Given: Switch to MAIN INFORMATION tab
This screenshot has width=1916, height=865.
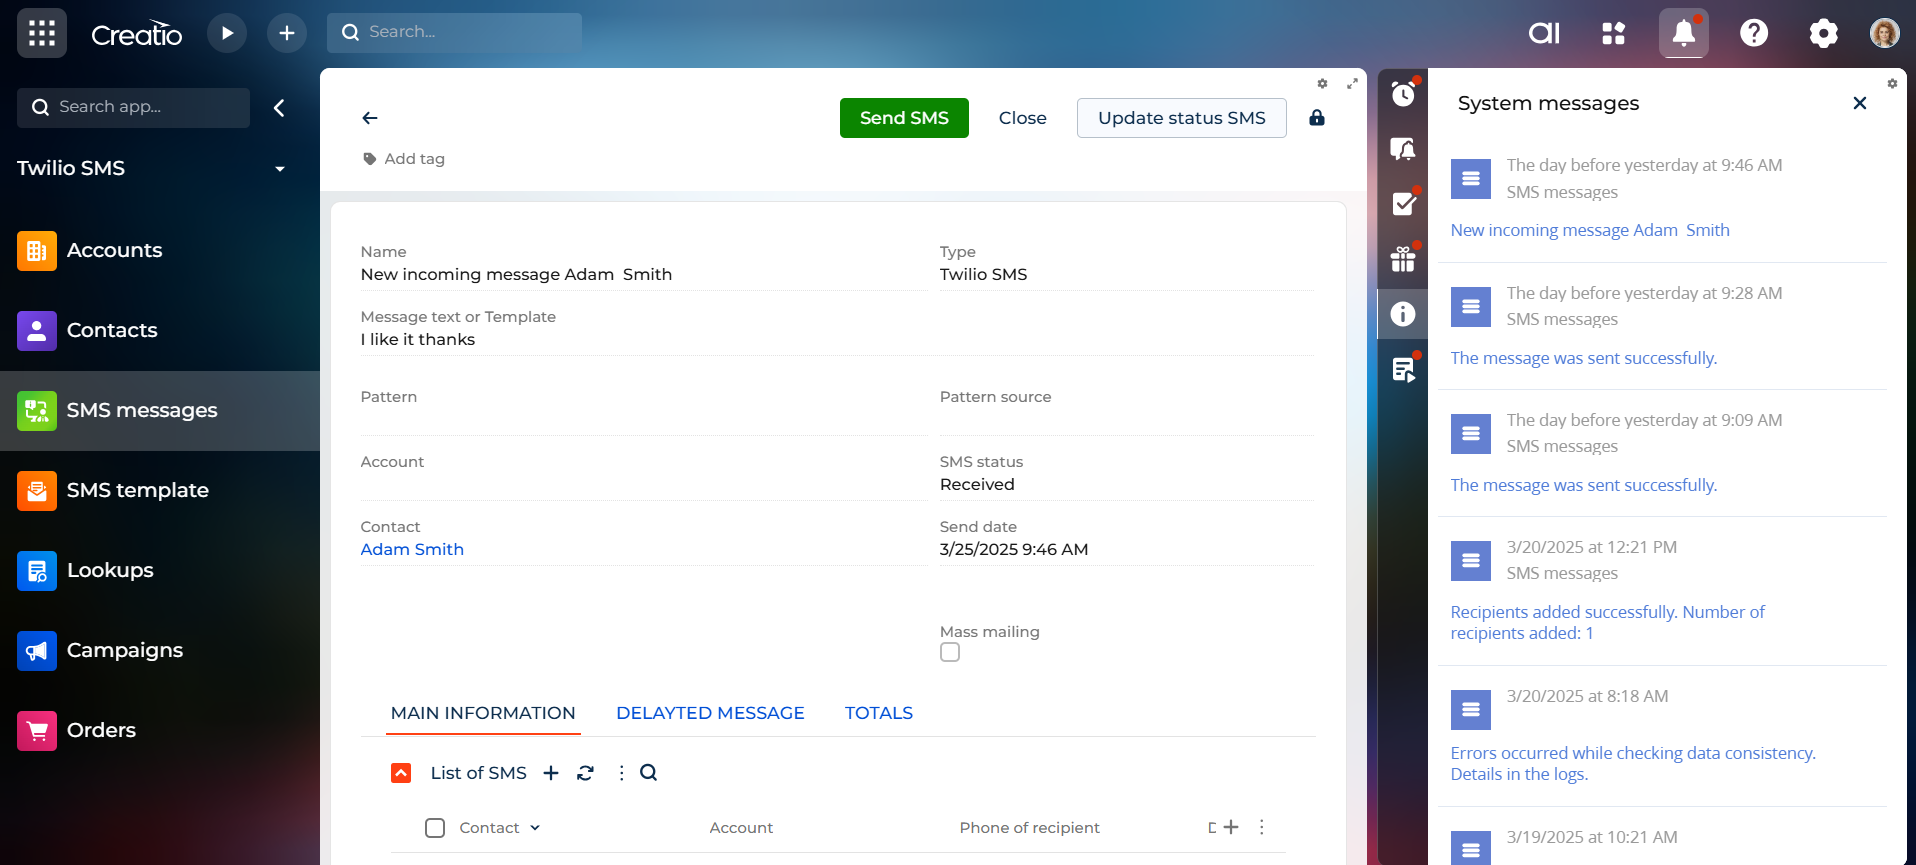Looking at the screenshot, I should [483, 713].
